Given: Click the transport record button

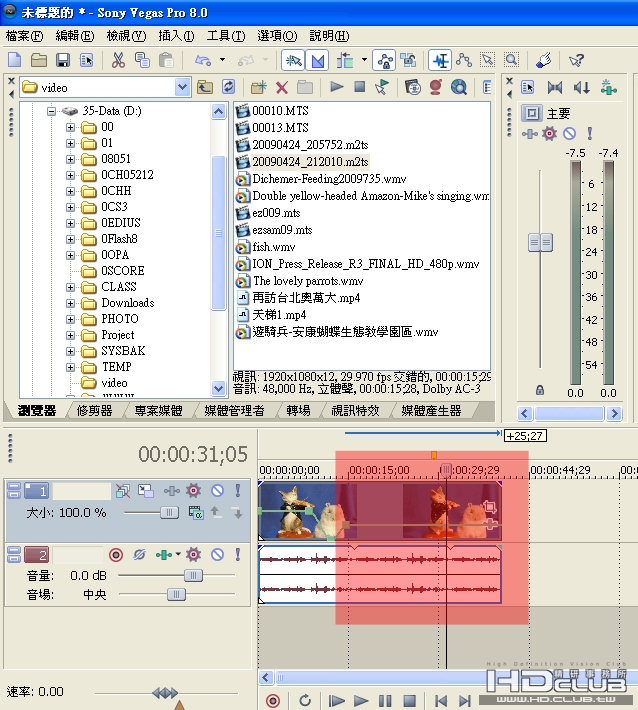Looking at the screenshot, I should pyautogui.click(x=273, y=700).
